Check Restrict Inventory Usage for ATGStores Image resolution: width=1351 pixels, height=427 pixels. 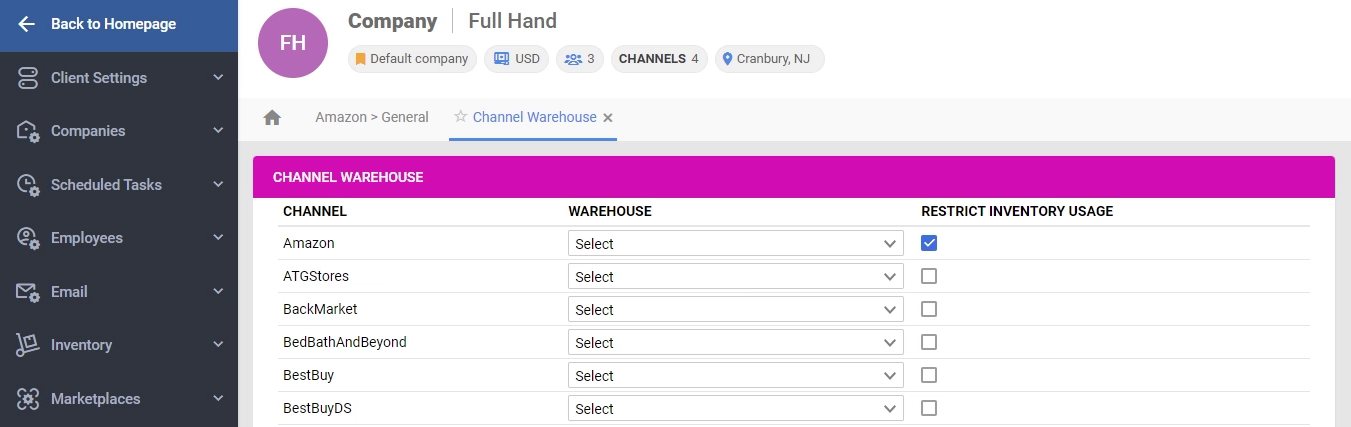929,276
